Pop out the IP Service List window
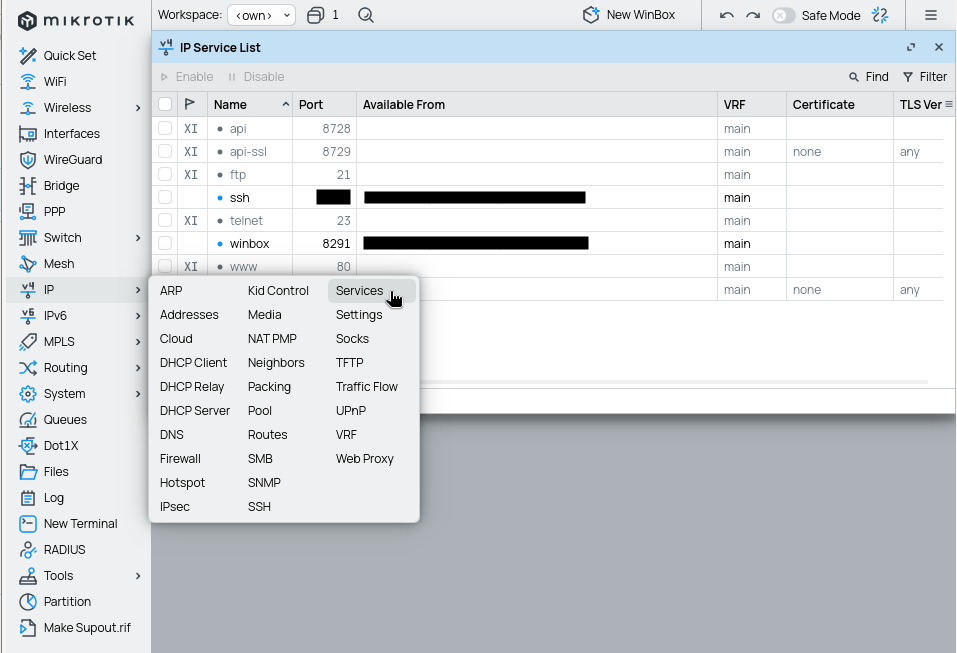Viewport: 957px width, 653px height. [911, 47]
